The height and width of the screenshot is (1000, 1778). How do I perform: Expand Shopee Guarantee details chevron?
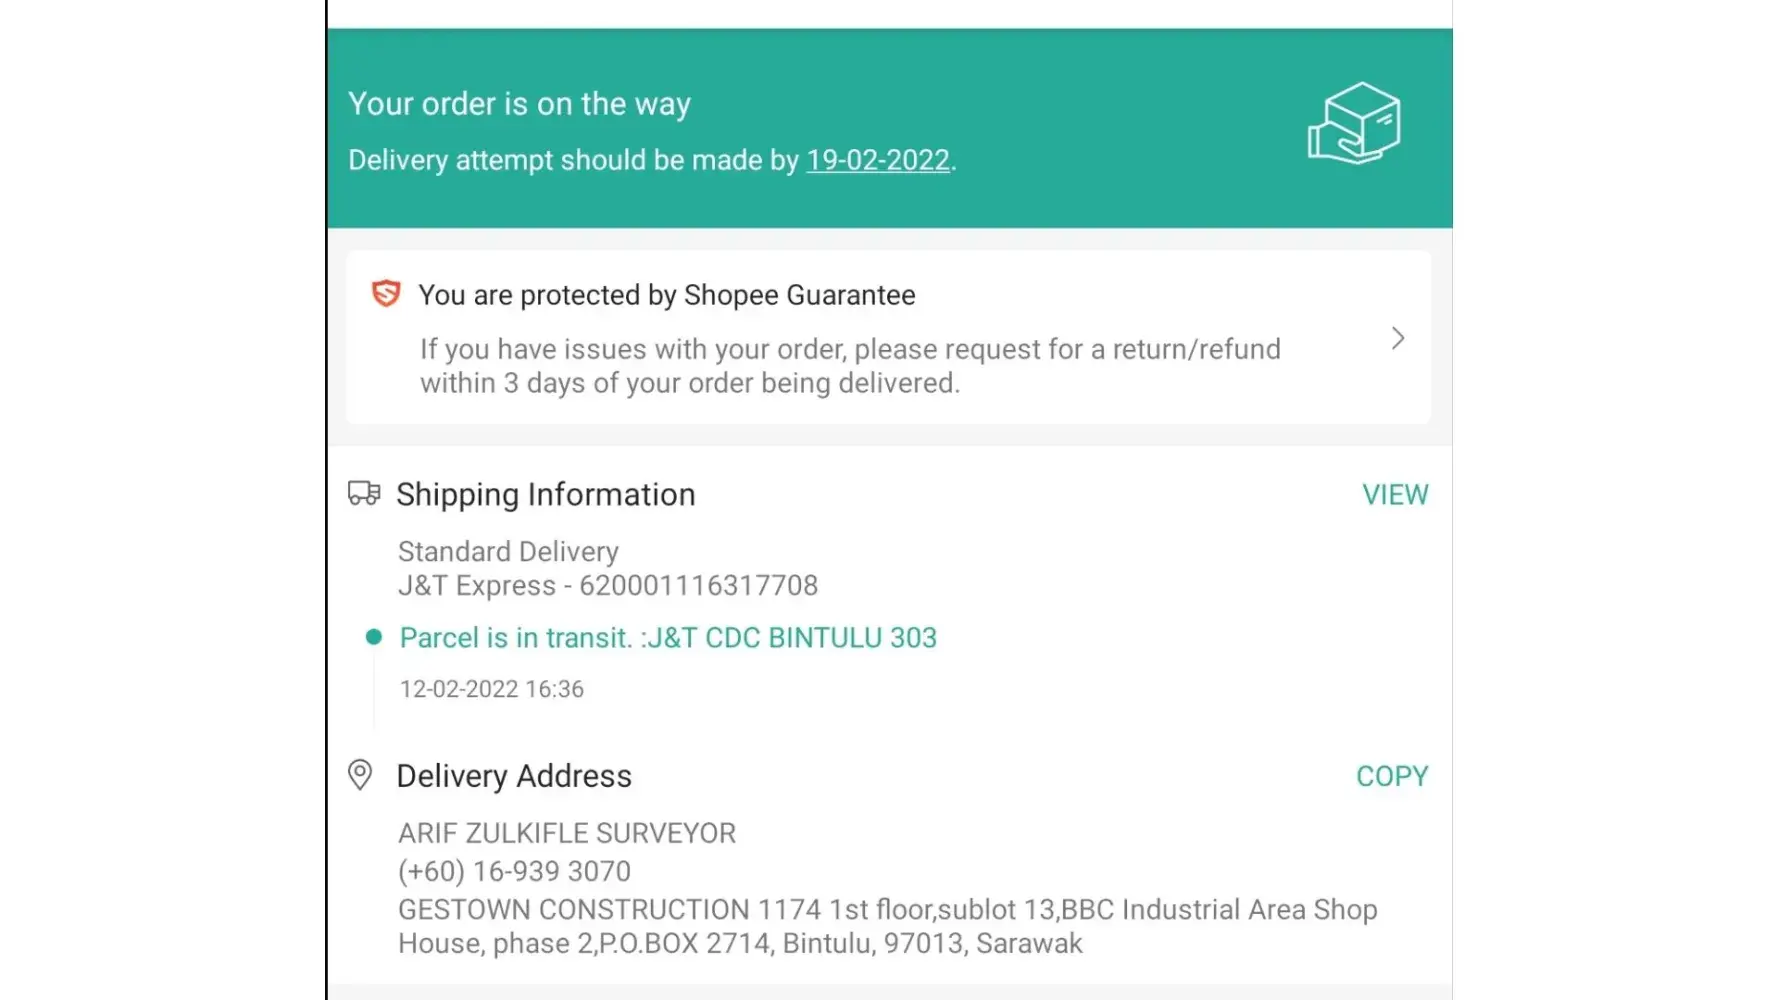tap(1397, 339)
